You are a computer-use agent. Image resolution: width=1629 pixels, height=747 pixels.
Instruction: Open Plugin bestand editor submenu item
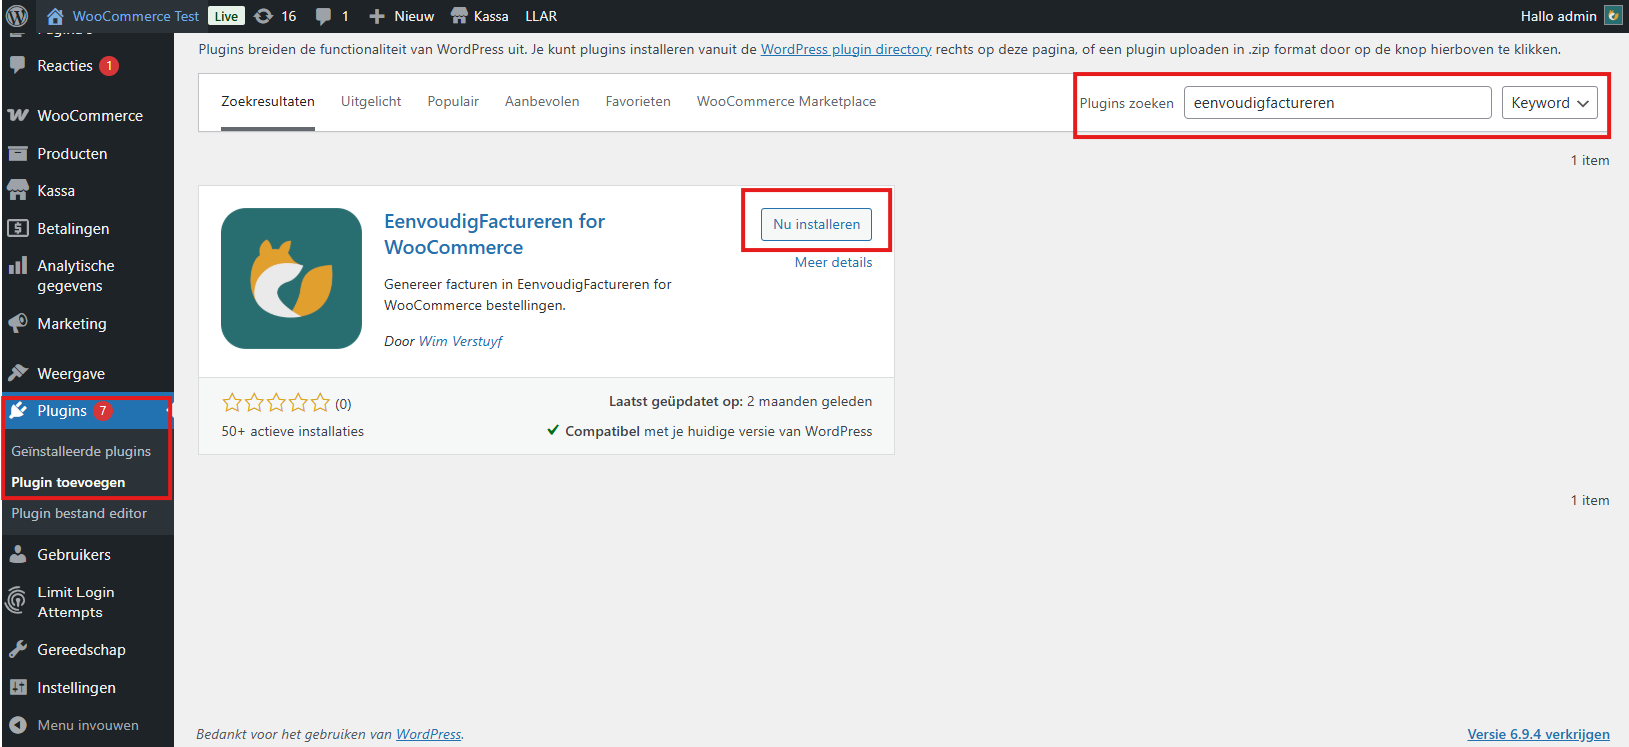coord(79,513)
